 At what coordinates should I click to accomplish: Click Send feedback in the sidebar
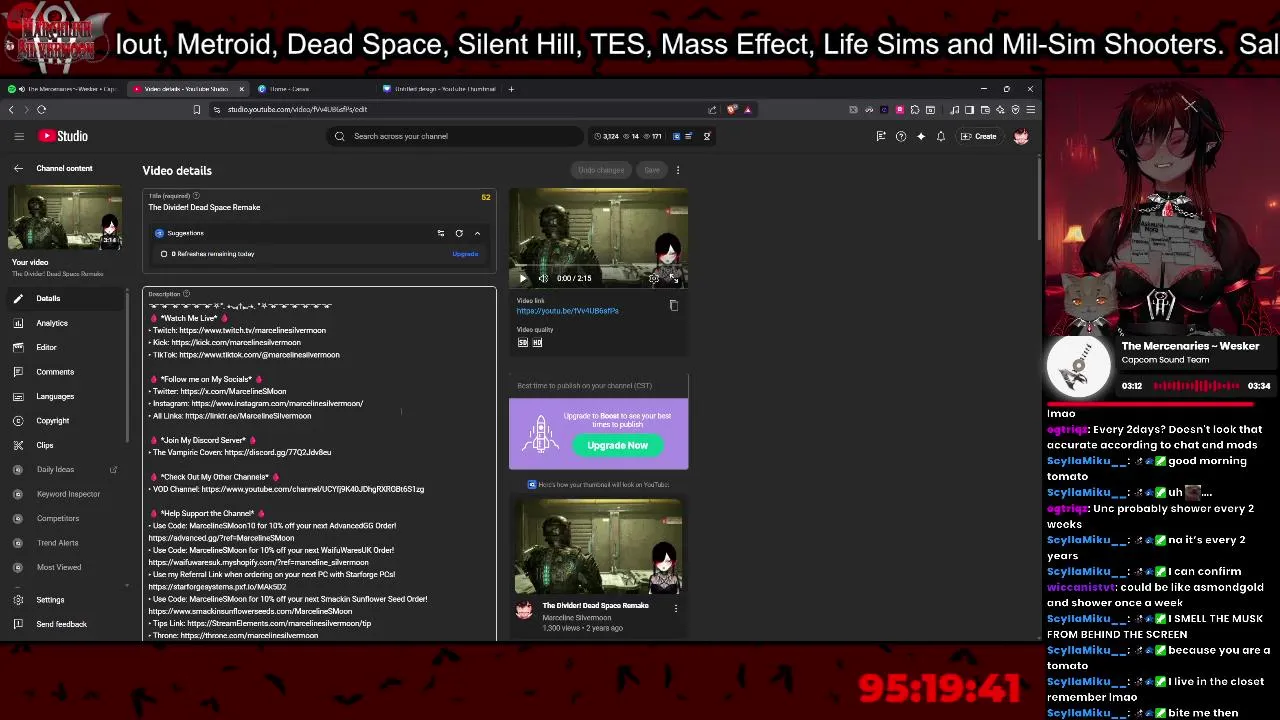(x=64, y=624)
